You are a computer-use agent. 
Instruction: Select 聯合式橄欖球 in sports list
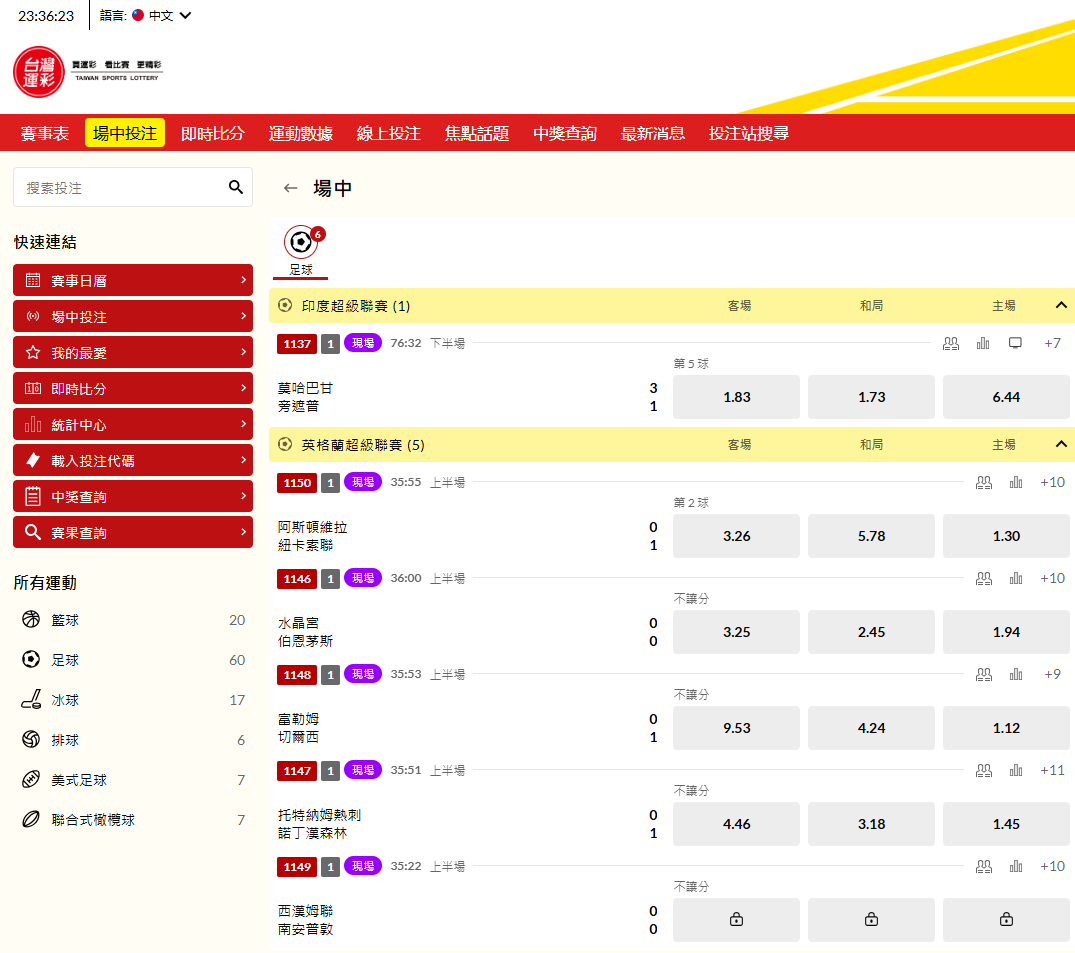click(133, 819)
